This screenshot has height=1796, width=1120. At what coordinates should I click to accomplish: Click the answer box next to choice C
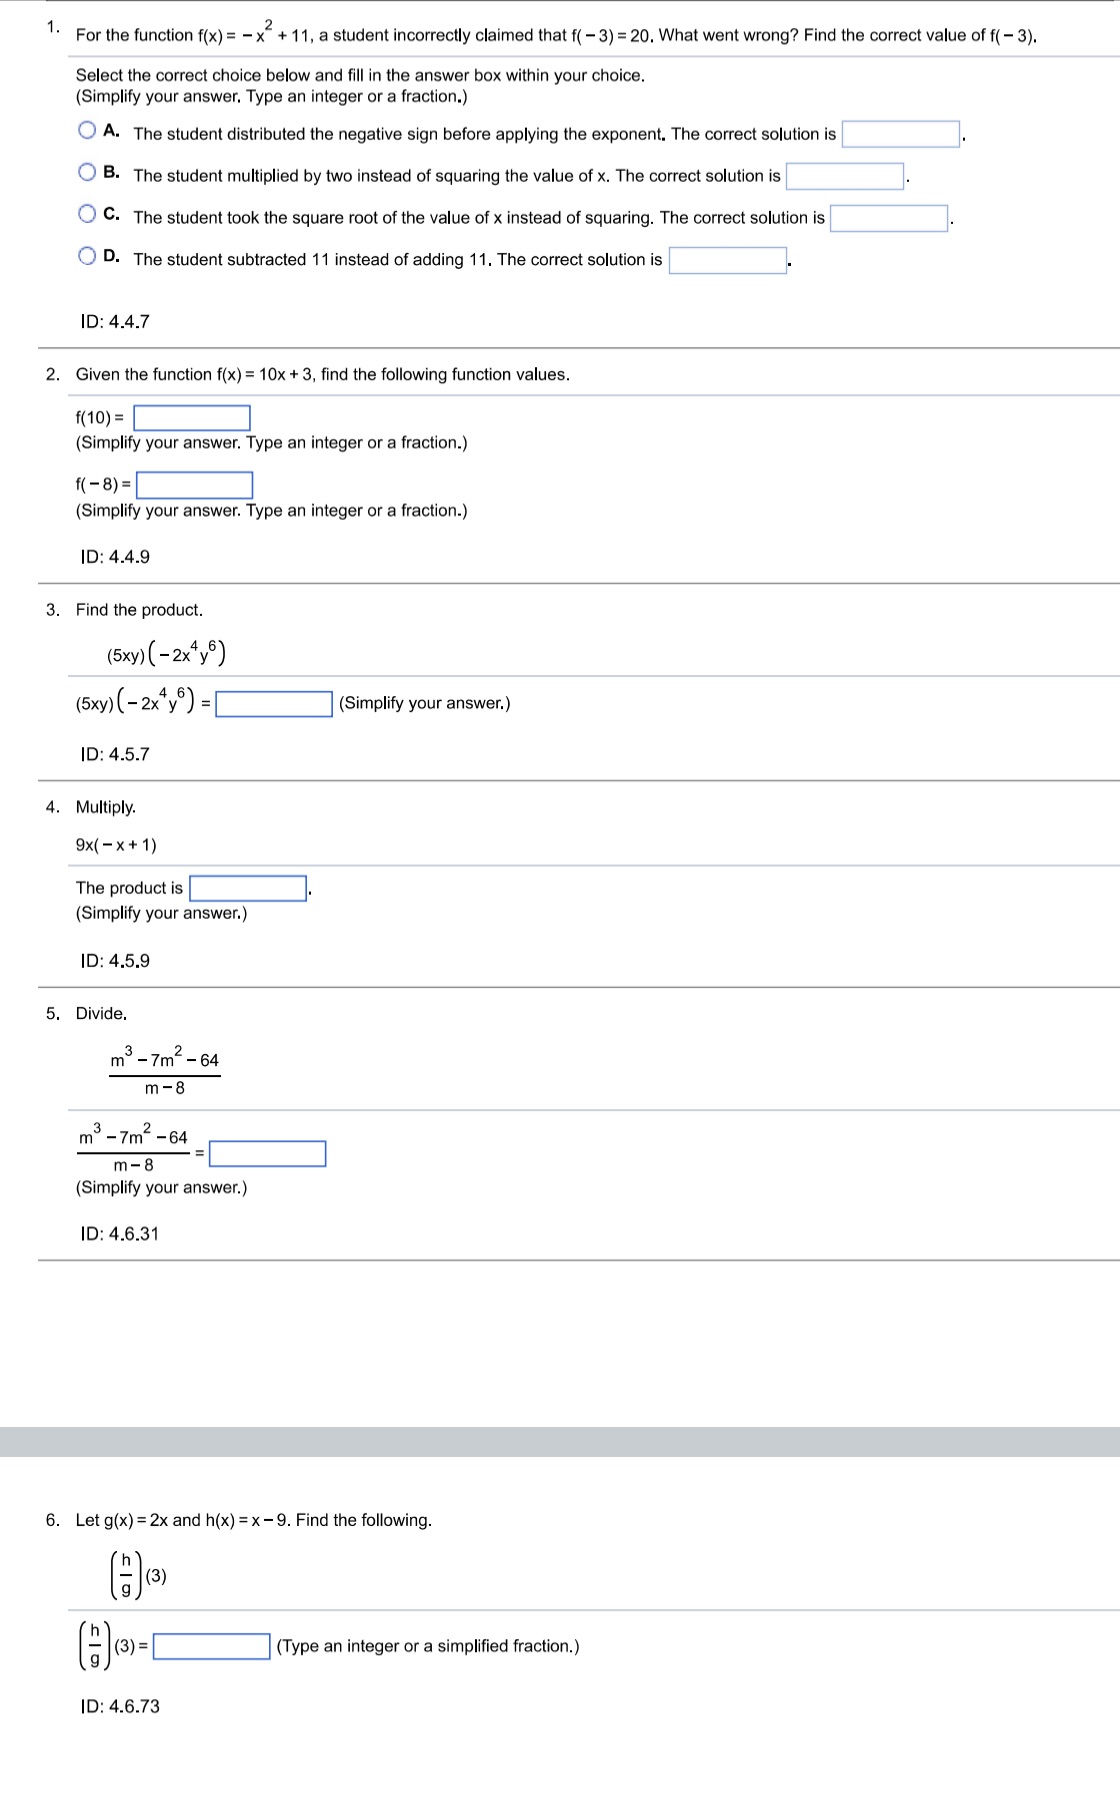888,217
